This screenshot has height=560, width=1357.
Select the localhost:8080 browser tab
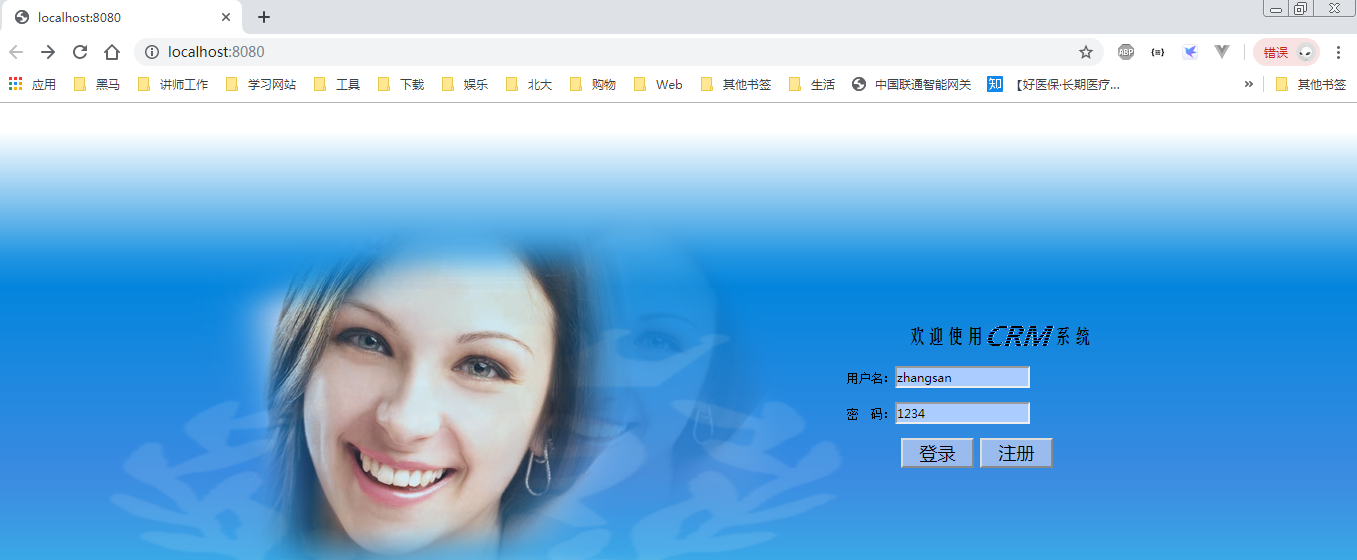121,18
